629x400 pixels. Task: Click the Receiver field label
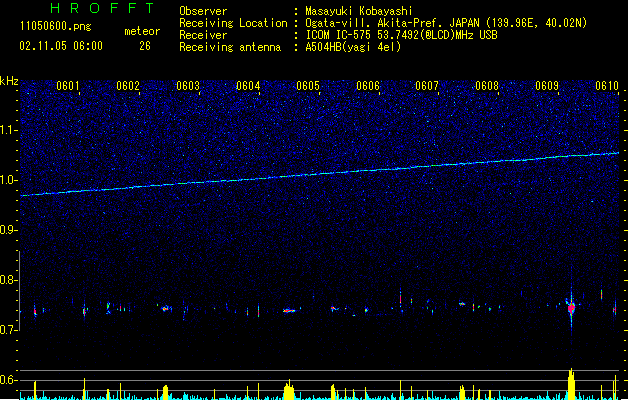coord(203,35)
